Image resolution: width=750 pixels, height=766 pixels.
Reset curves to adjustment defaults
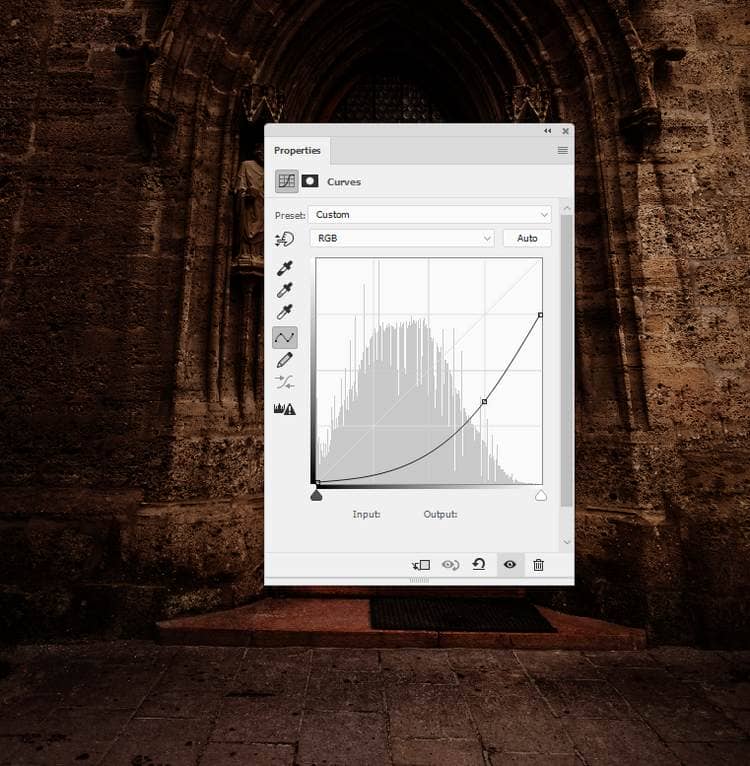pos(479,565)
